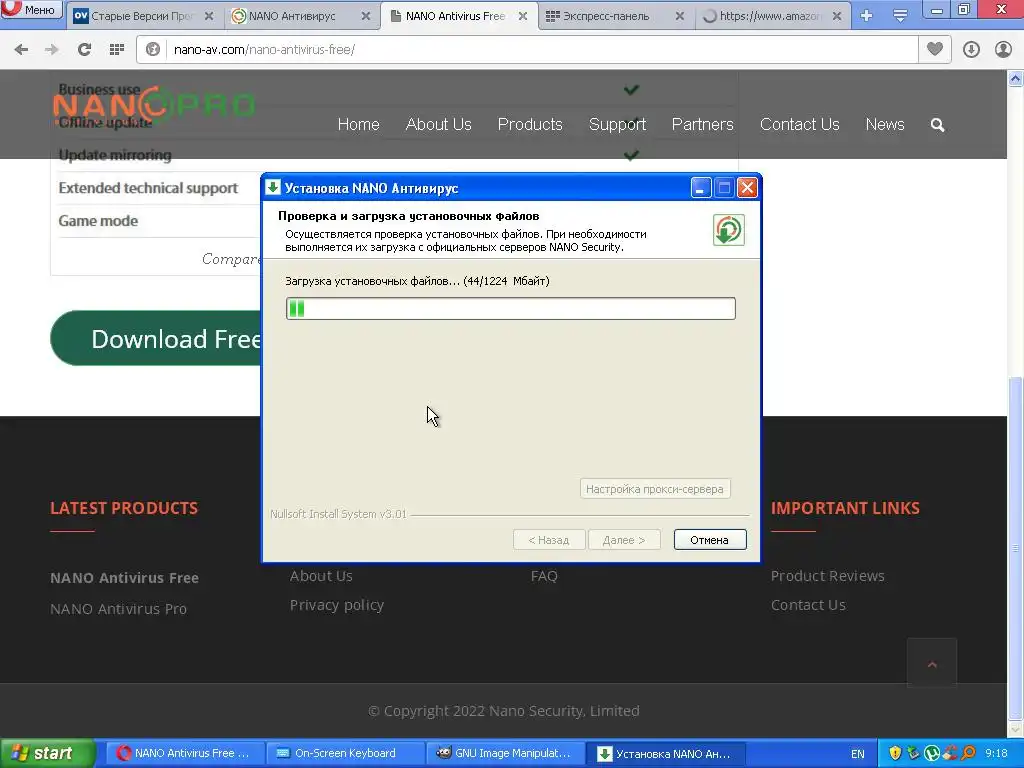Image resolution: width=1024 pixels, height=768 pixels.
Task: Open the footer About Us link
Action: 321,575
